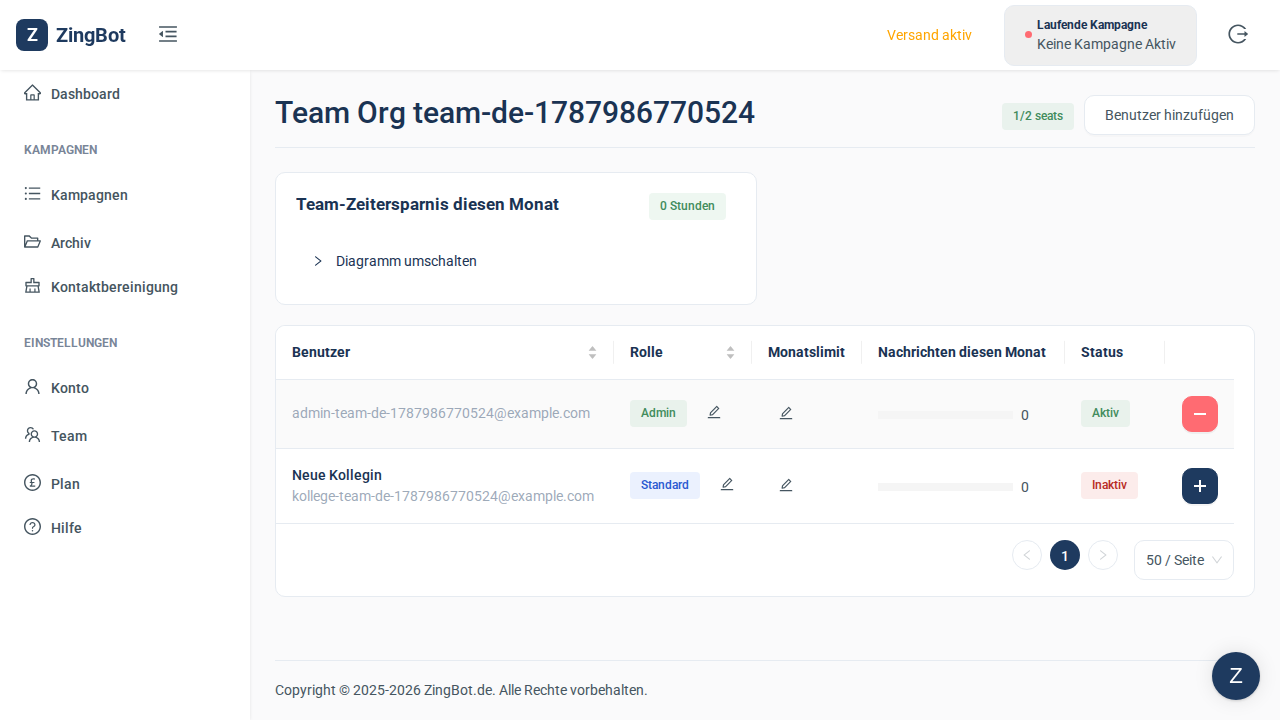
Task: Go to the next page arrow
Action: (x=1102, y=555)
